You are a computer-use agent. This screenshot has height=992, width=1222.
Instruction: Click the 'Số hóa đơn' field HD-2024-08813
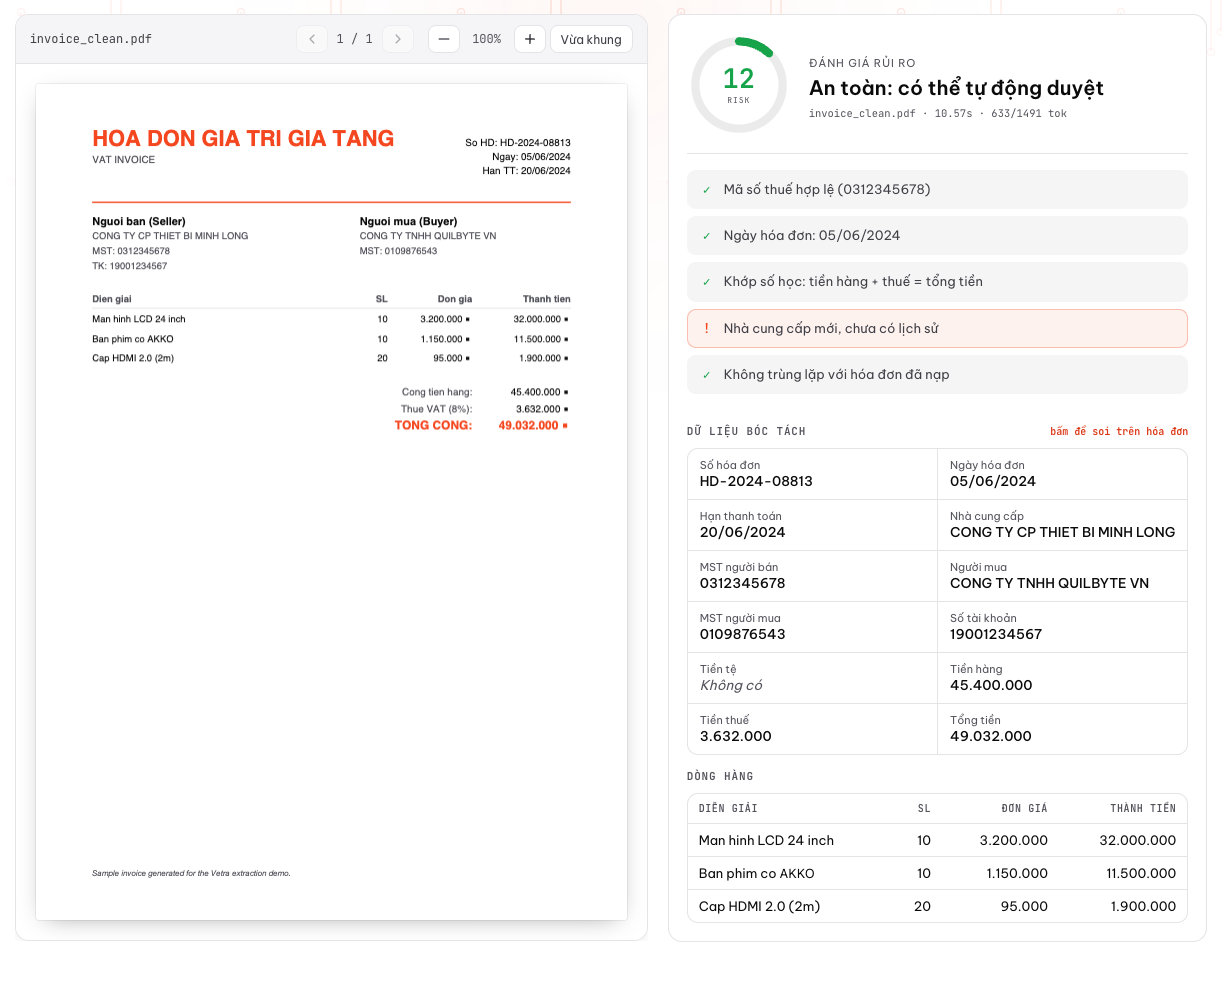point(812,474)
